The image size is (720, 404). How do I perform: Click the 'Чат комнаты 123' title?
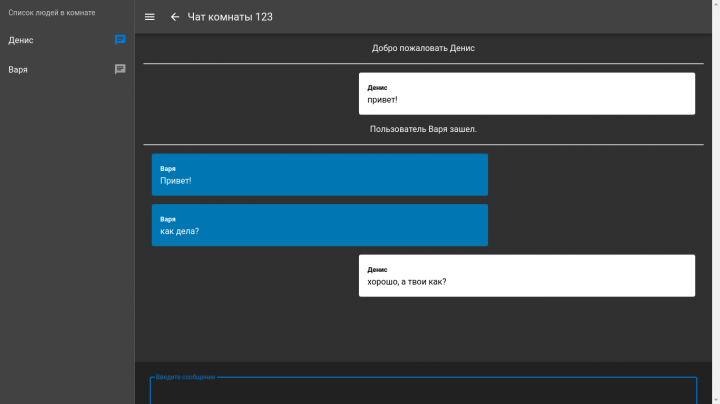tap(230, 17)
